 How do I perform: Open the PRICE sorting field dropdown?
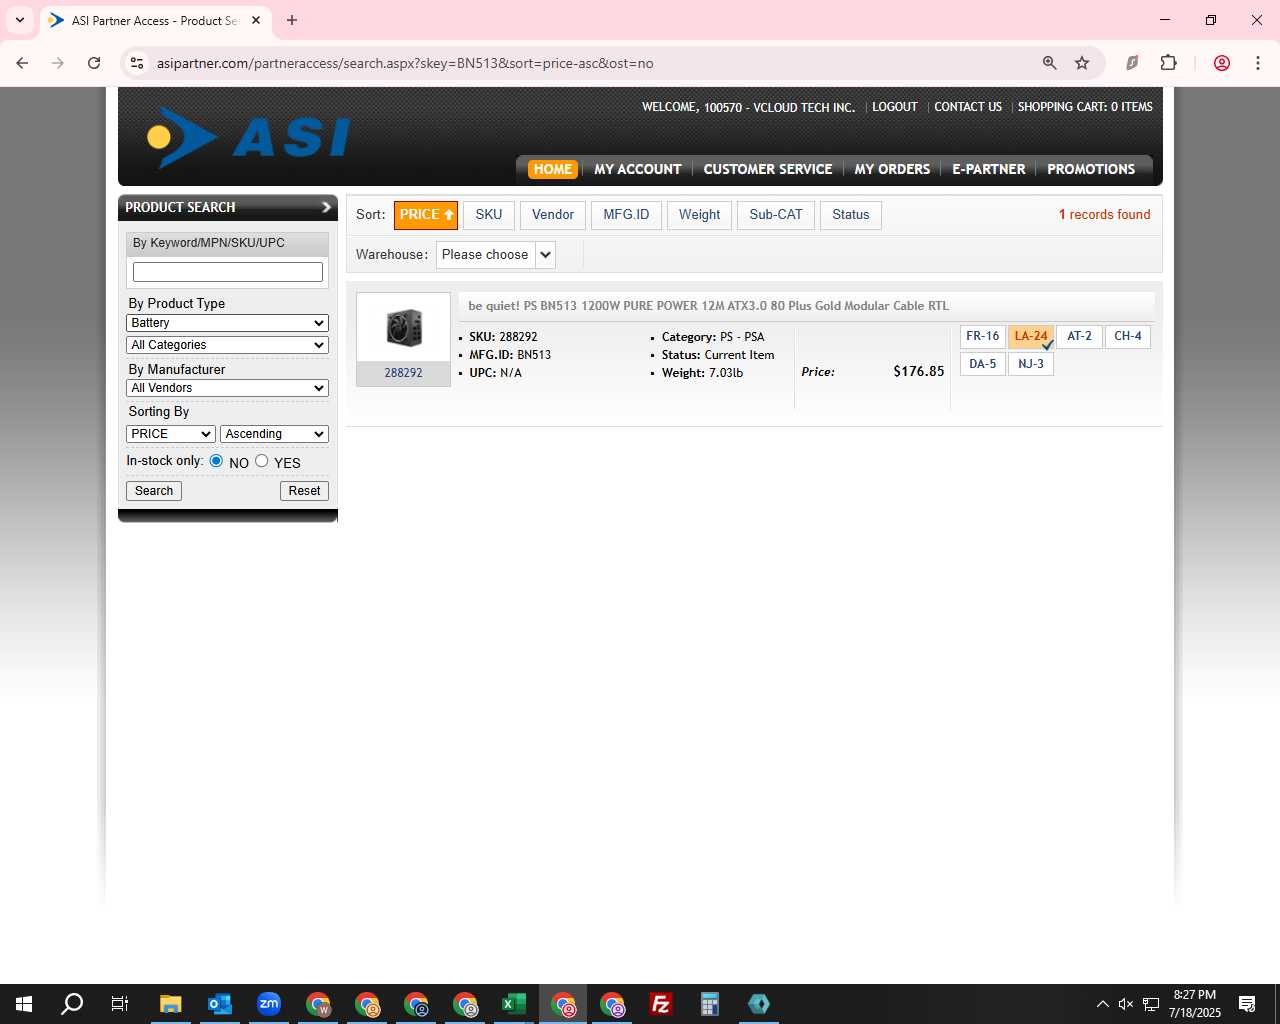click(x=171, y=434)
